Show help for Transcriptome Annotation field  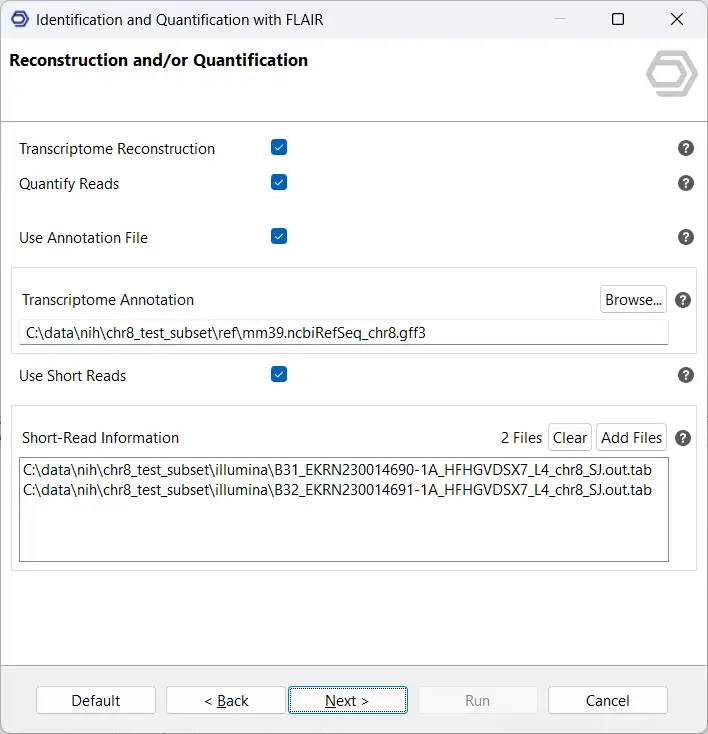684,300
